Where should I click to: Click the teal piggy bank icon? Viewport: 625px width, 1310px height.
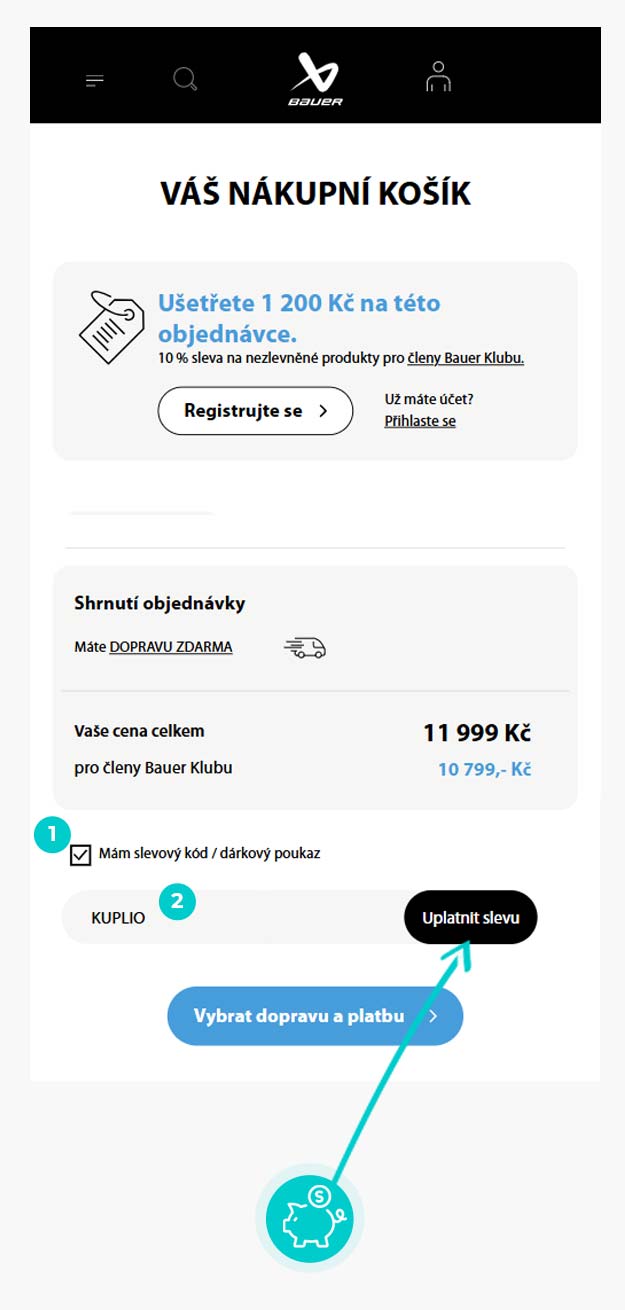point(308,1220)
